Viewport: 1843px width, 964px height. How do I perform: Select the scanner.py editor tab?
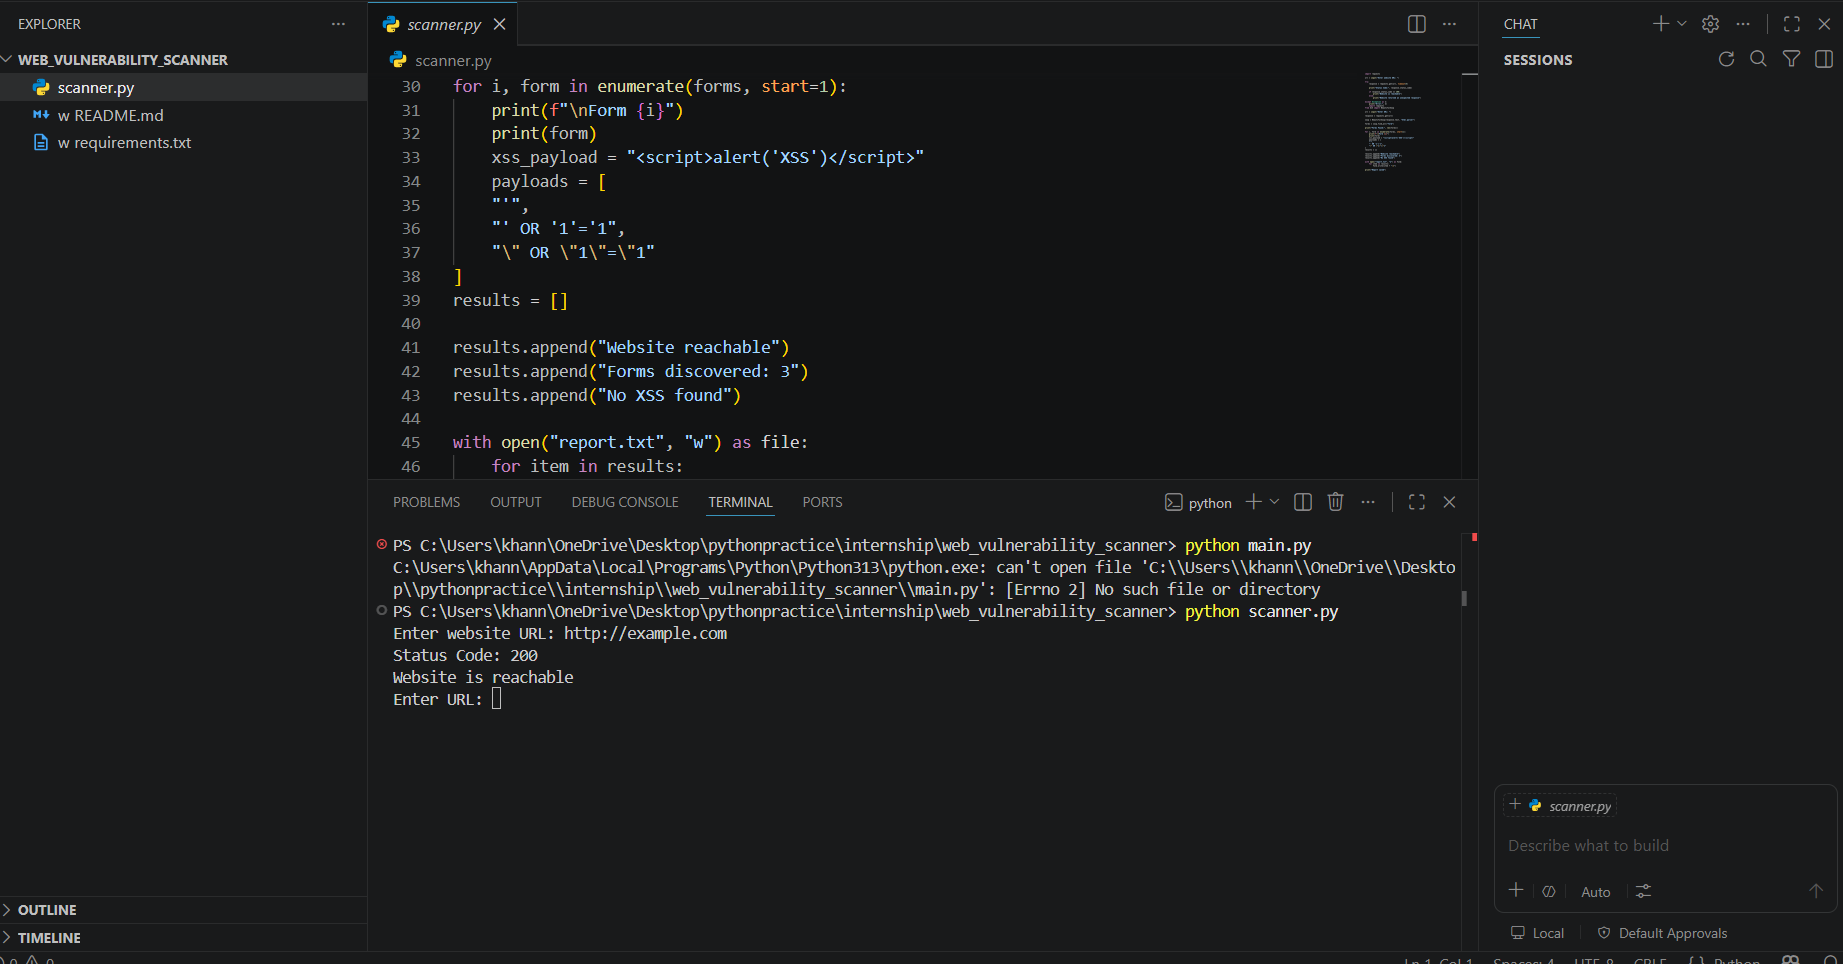[443, 24]
